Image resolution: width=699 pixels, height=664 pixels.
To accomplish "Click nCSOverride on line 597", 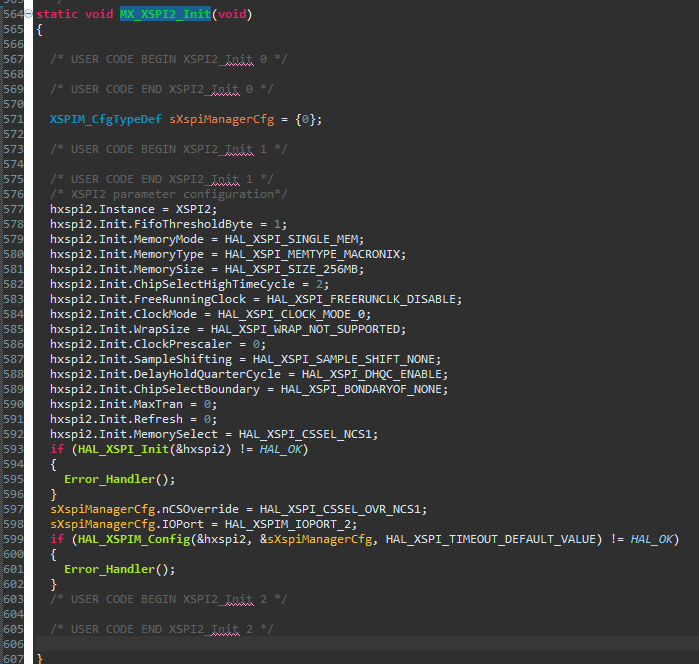I will point(200,509).
